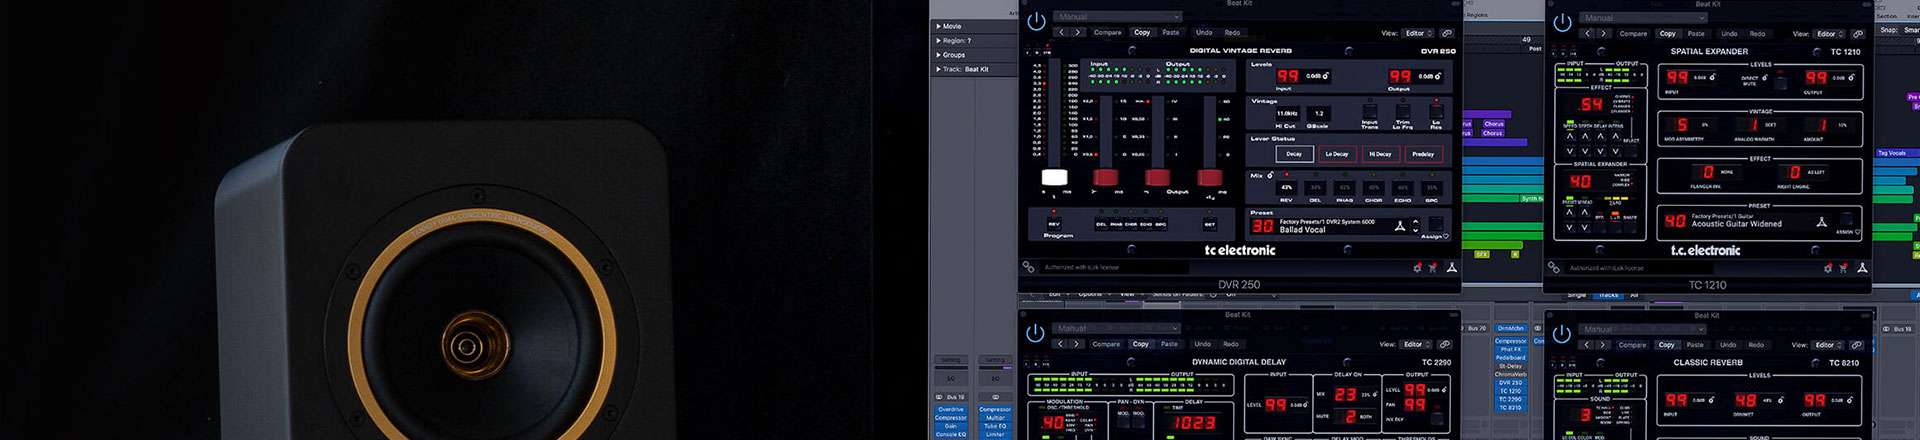This screenshot has width=1920, height=440.
Task: Open TC 1210 settings gear icon
Action: point(1828,268)
